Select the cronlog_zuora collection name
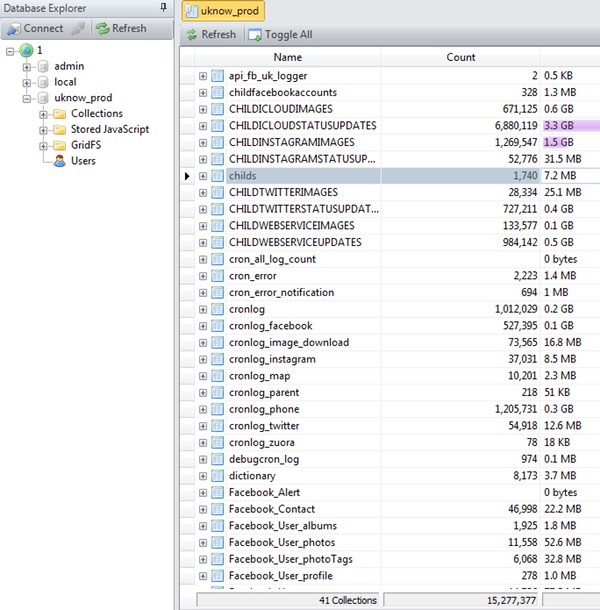 261,442
